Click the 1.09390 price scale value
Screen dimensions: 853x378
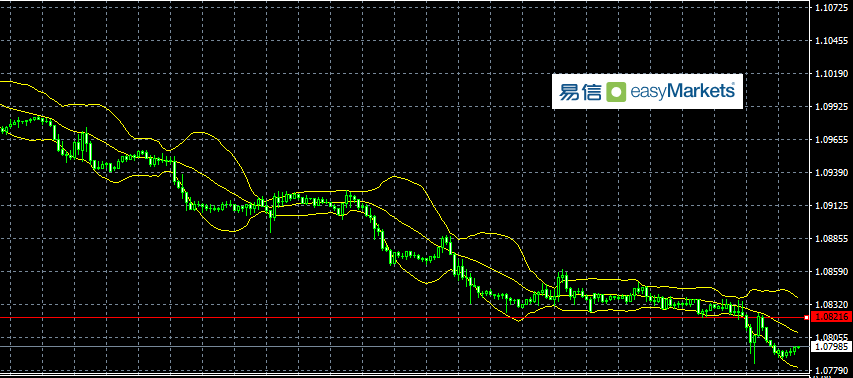pyautogui.click(x=831, y=173)
